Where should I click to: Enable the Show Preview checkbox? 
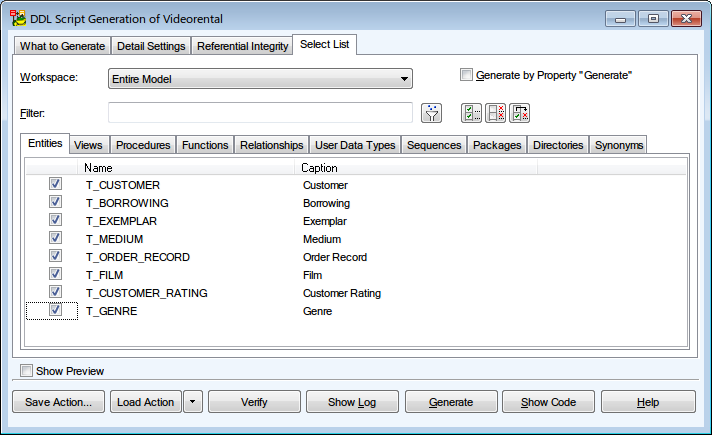point(26,371)
